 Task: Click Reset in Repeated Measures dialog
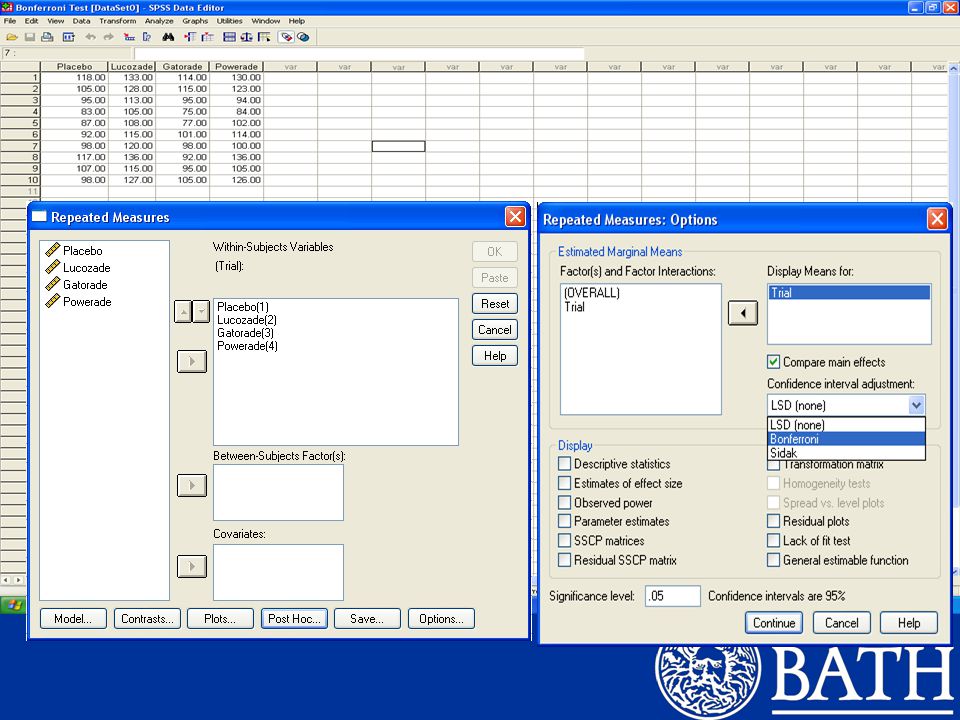[x=495, y=304]
